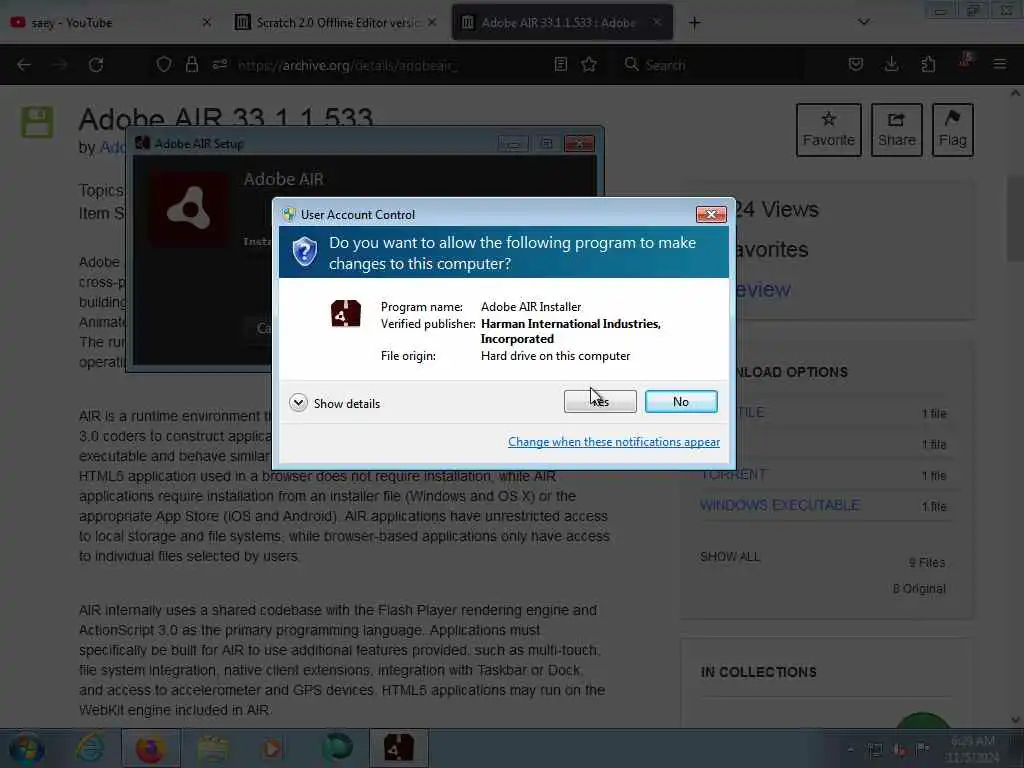Open the Firefox hamburger menu

point(1000,64)
